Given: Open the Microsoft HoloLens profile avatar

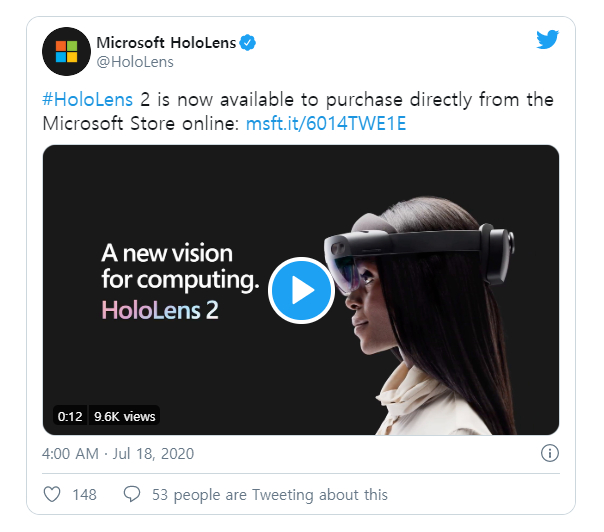Looking at the screenshot, I should coord(66,51).
